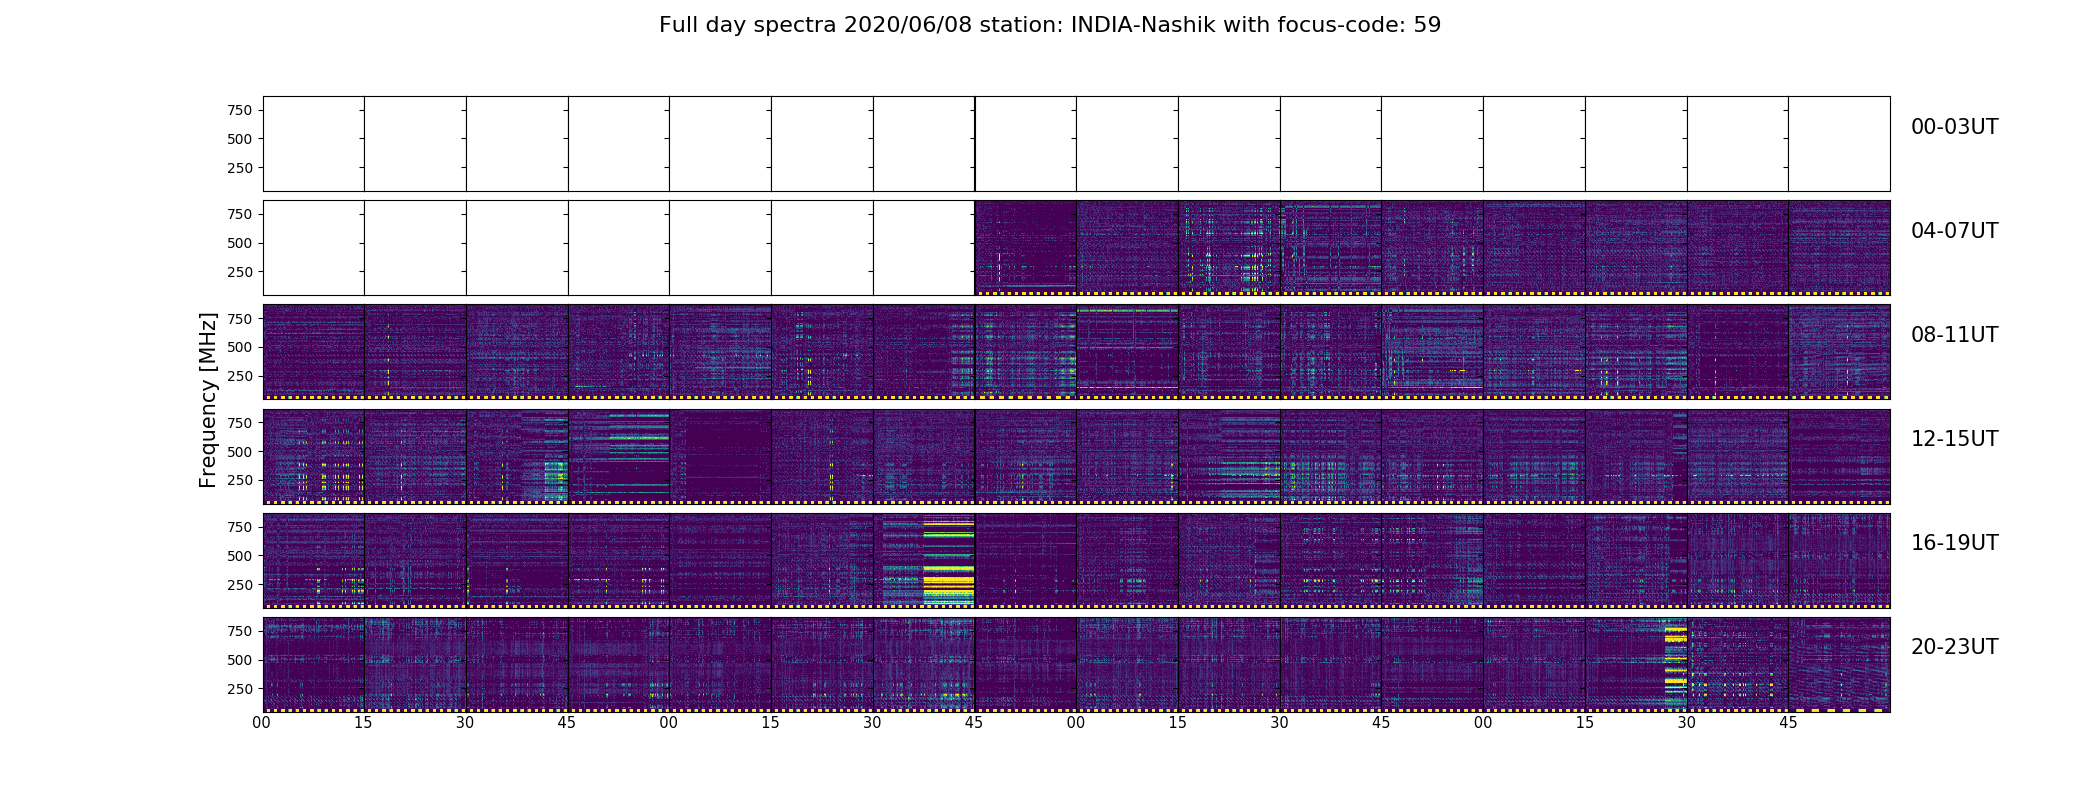
Task: Click the 250 tick of the 12-15UT row
Action: pos(239,480)
